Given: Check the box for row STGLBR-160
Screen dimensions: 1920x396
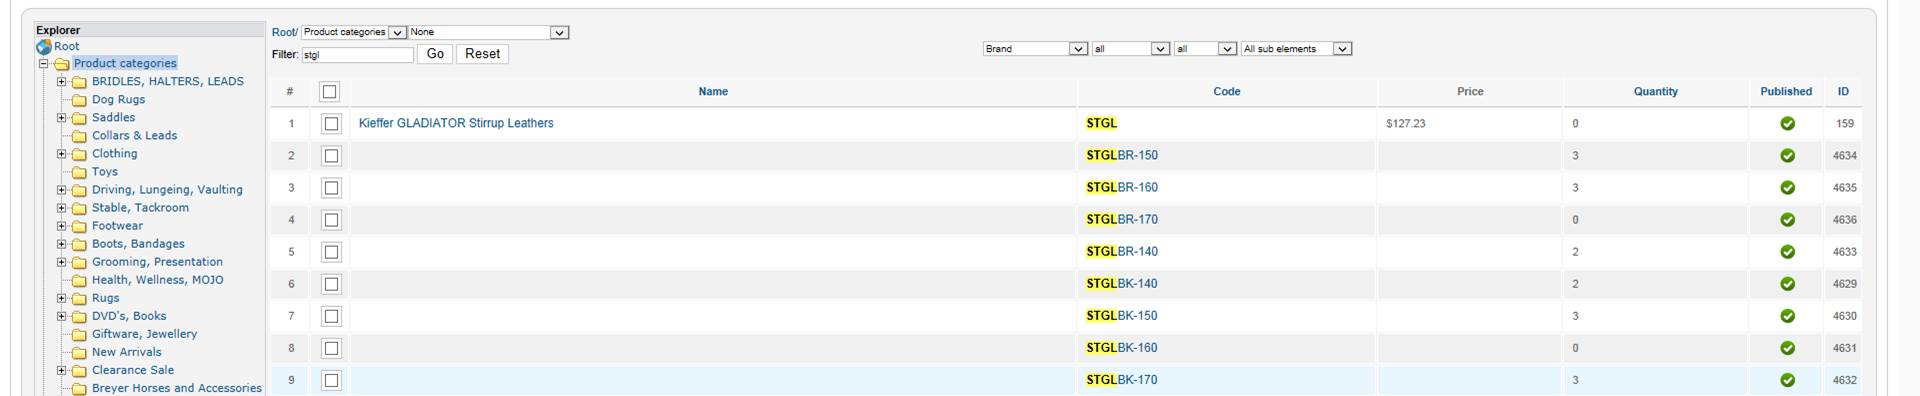Looking at the screenshot, I should (x=331, y=188).
